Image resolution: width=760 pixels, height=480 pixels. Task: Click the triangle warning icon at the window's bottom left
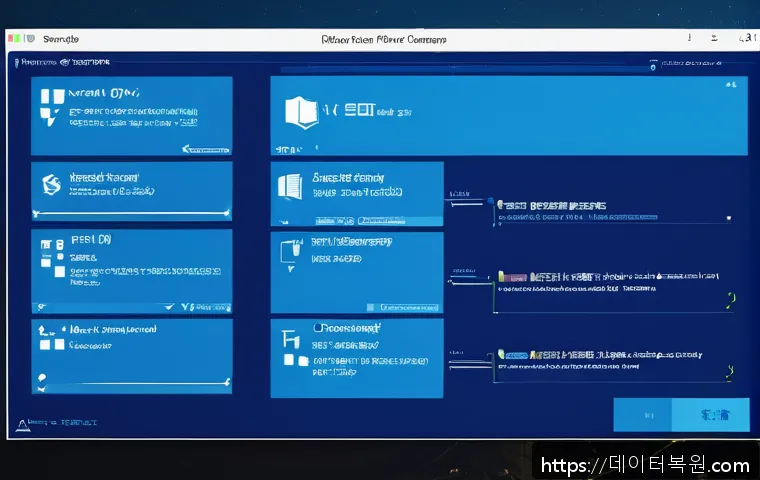(22, 426)
